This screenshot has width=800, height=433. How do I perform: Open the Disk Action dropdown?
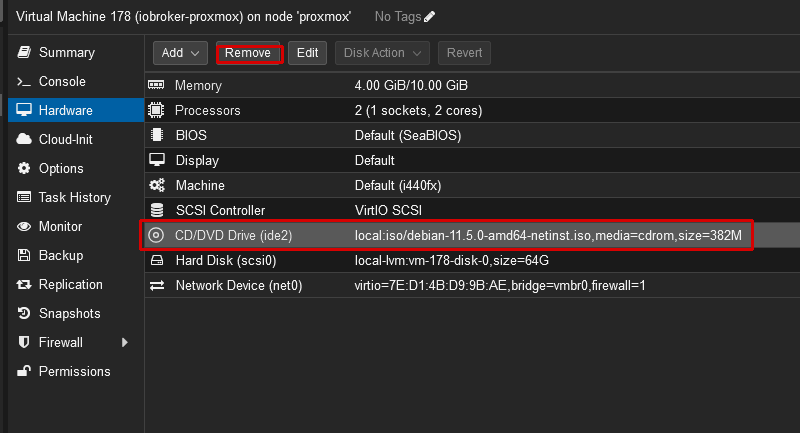point(383,53)
